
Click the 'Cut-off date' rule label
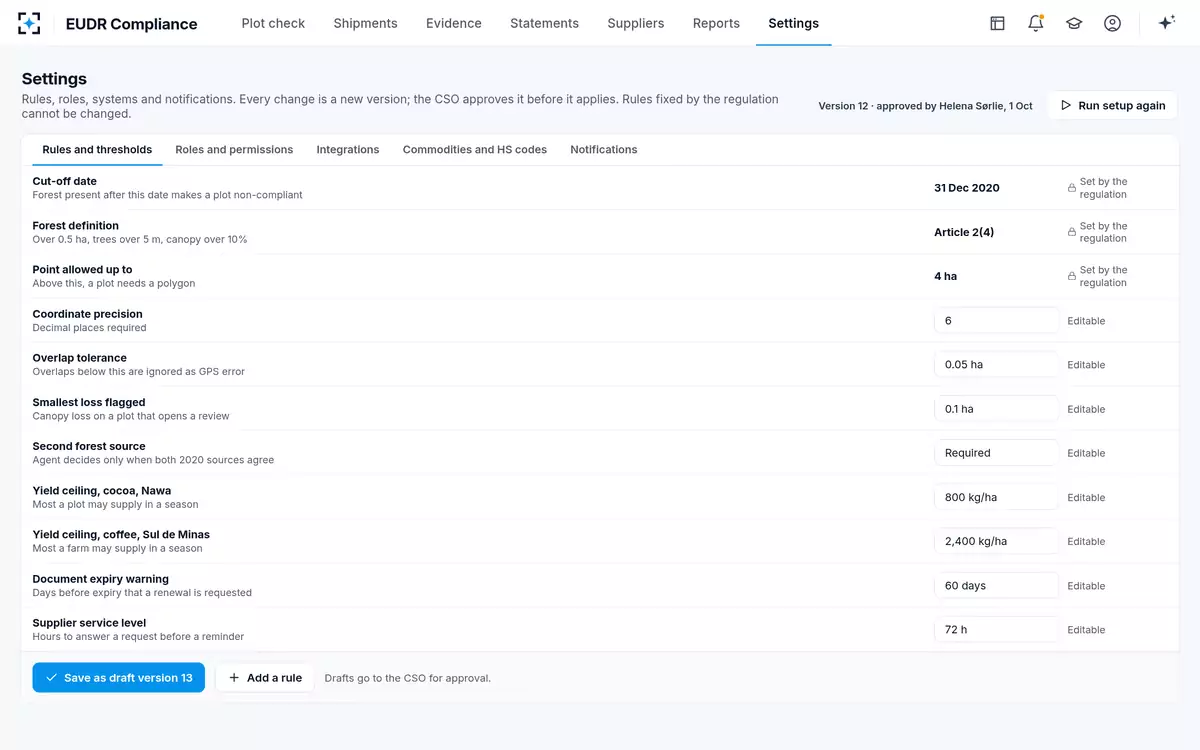coord(65,181)
